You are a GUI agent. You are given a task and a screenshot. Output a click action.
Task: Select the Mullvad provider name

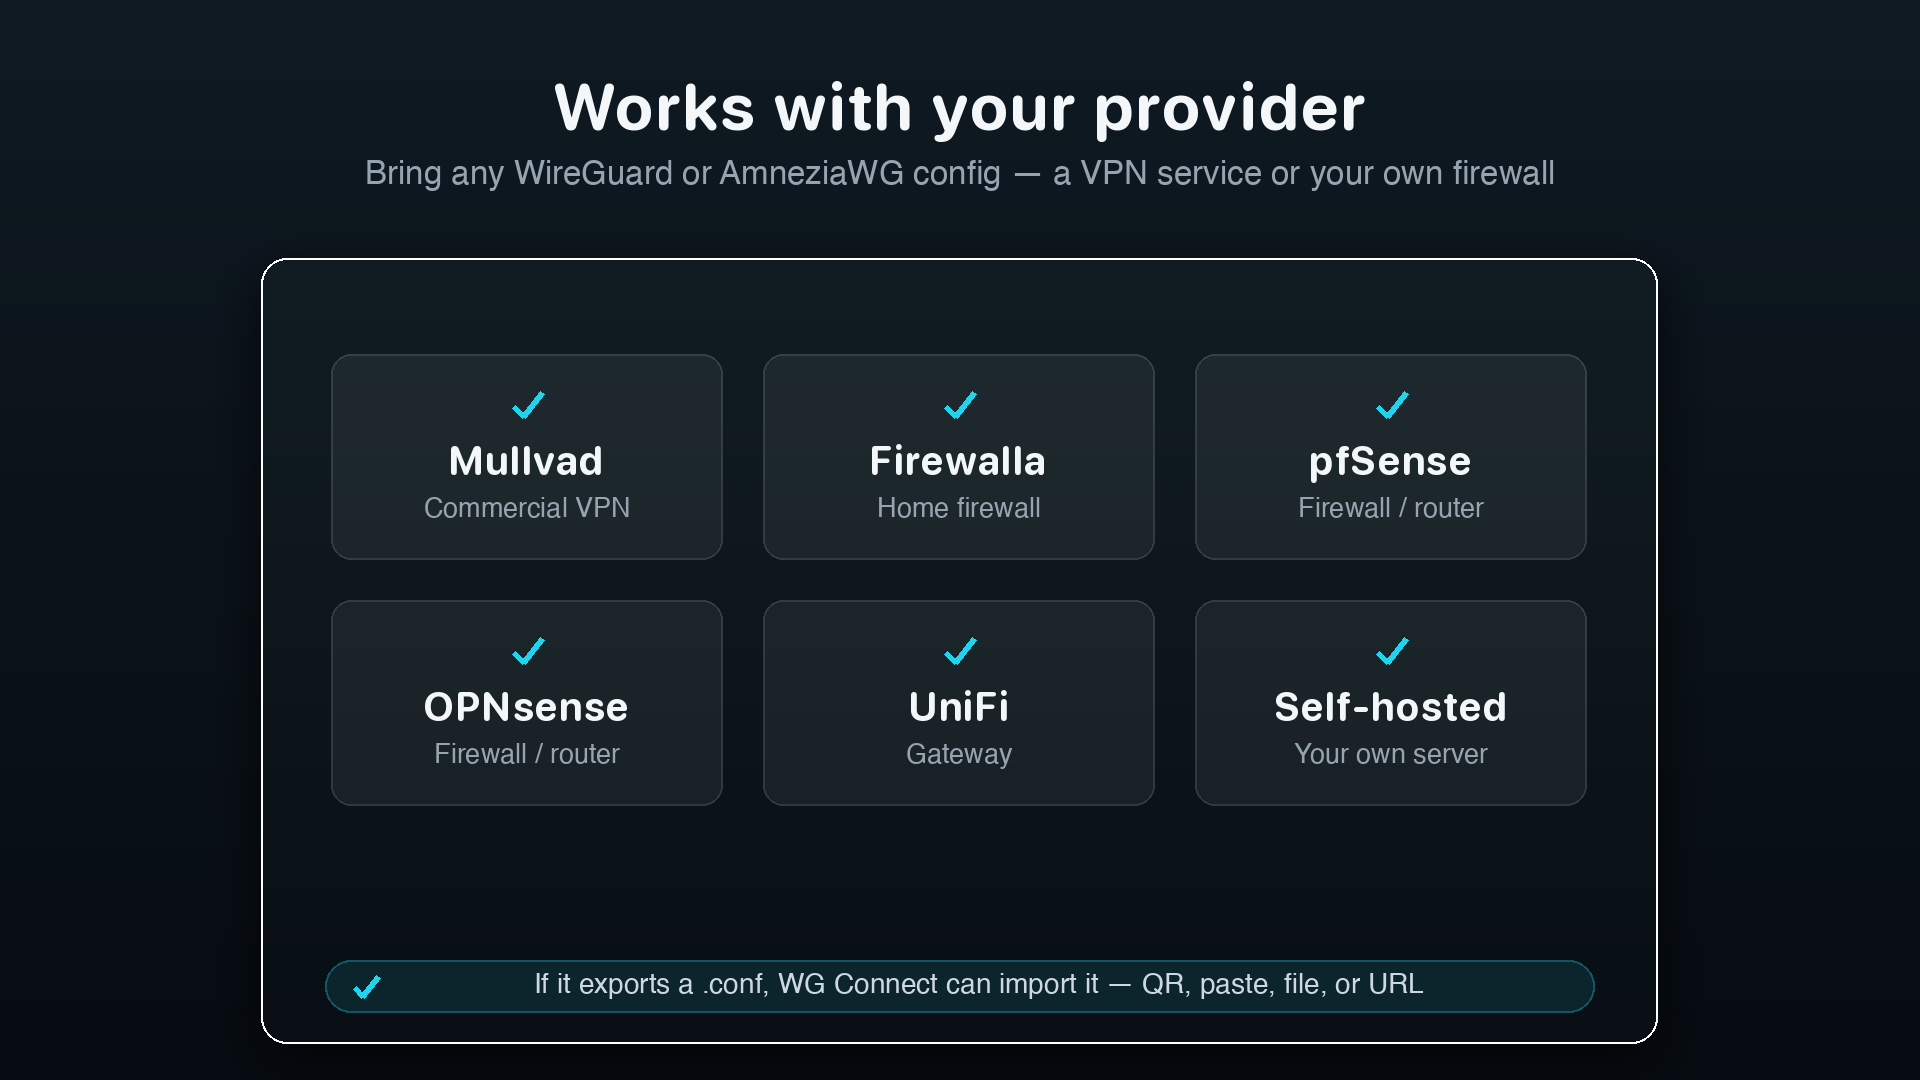pyautogui.click(x=526, y=461)
